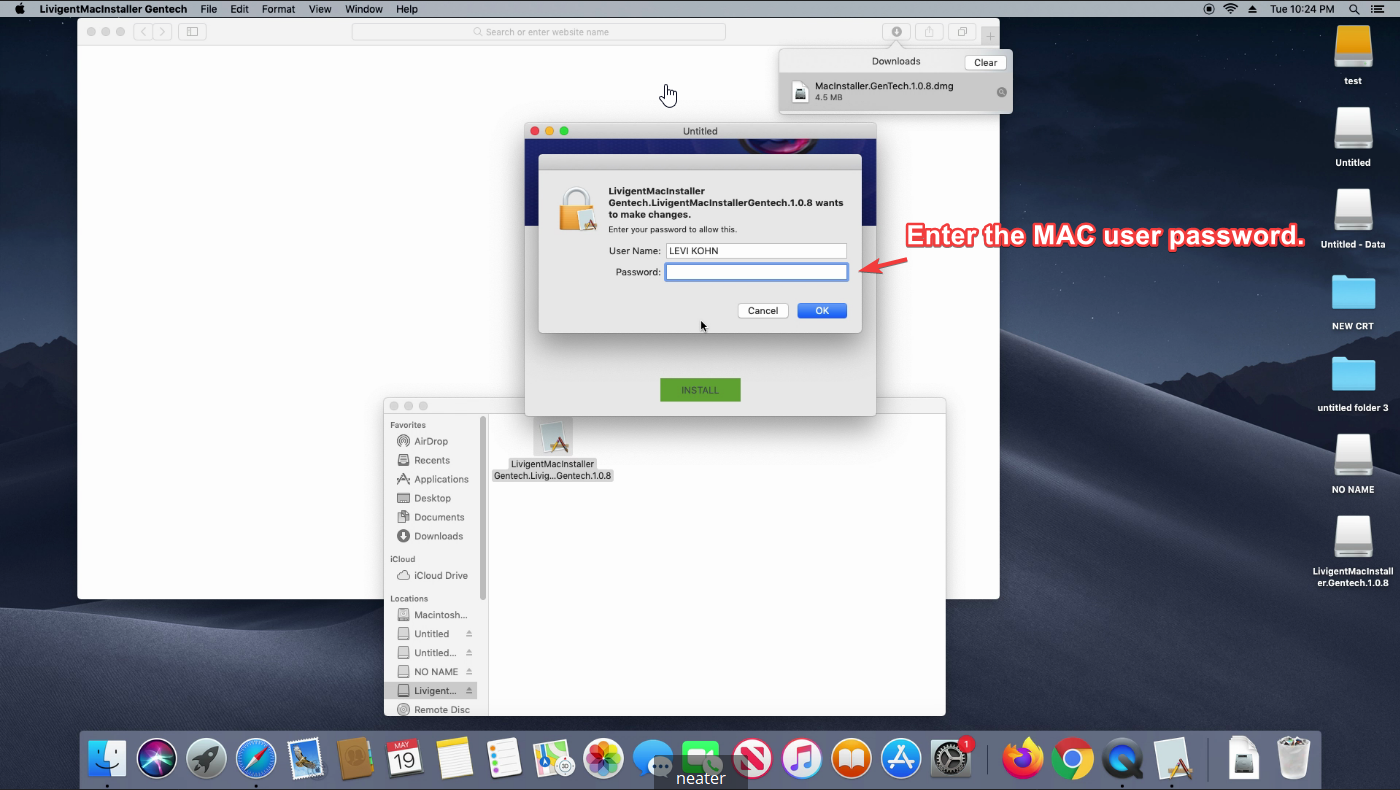The height and width of the screenshot is (790, 1400).
Task: Open Documents in Finder sidebar
Action: 439,517
